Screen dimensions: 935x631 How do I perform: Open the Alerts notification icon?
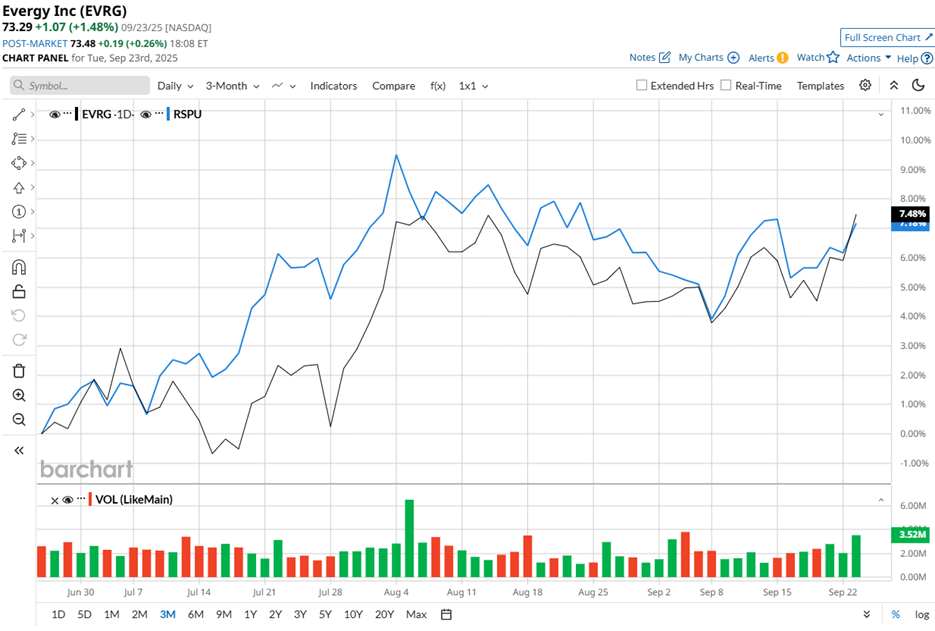tap(782, 58)
